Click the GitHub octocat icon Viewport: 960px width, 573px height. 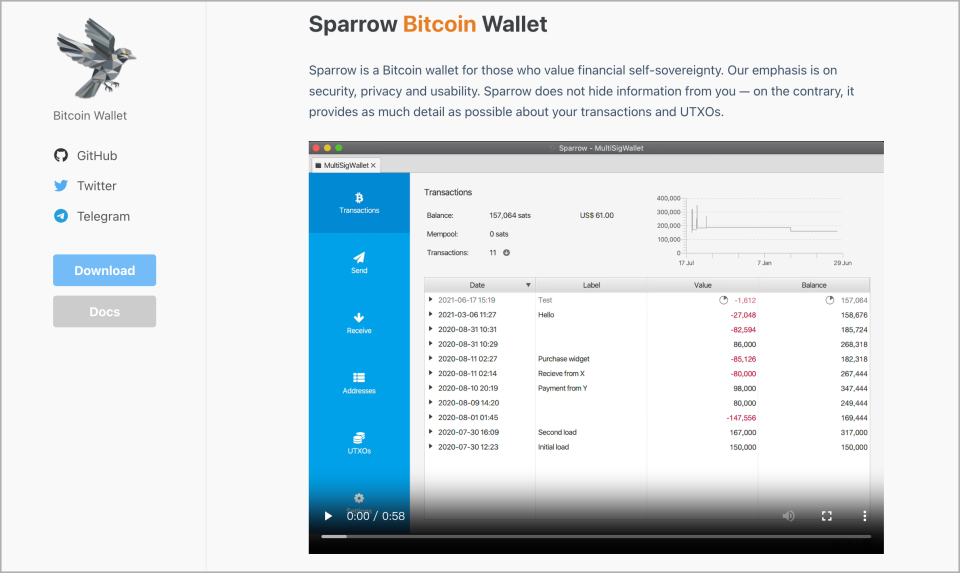tap(61, 155)
